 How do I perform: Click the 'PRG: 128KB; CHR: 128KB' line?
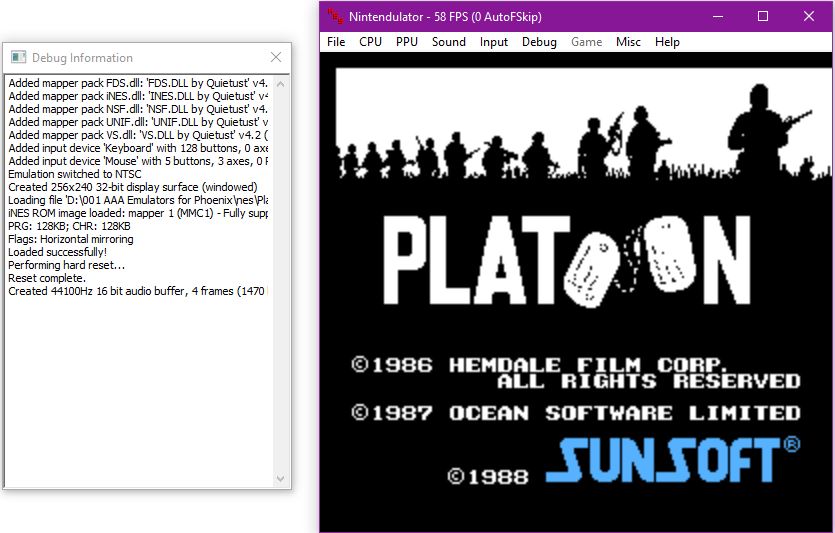tap(69, 226)
